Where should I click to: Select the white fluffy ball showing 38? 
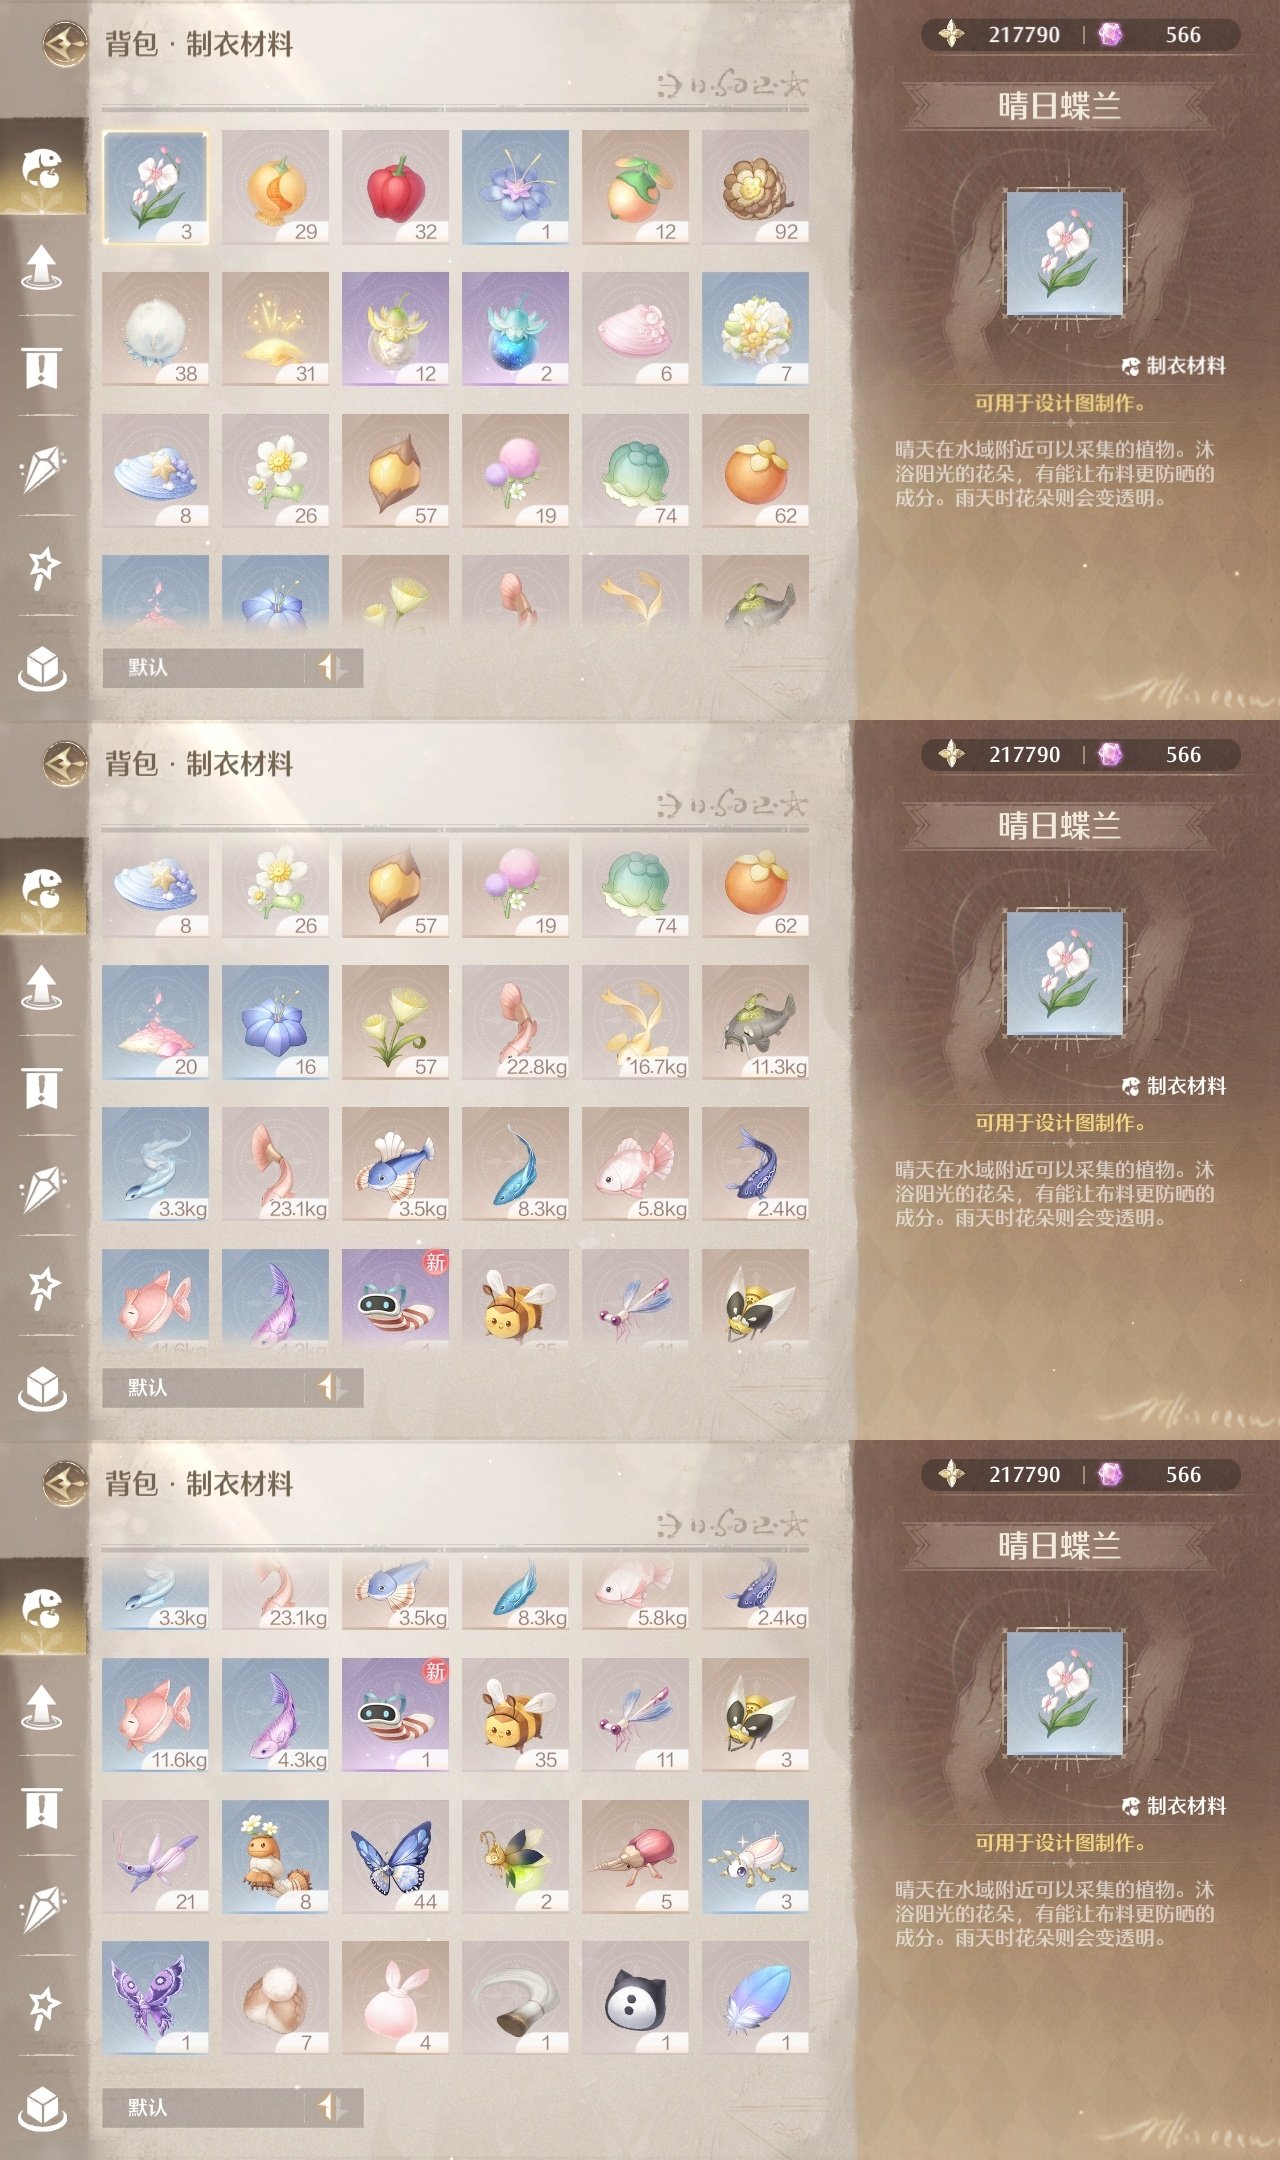155,329
